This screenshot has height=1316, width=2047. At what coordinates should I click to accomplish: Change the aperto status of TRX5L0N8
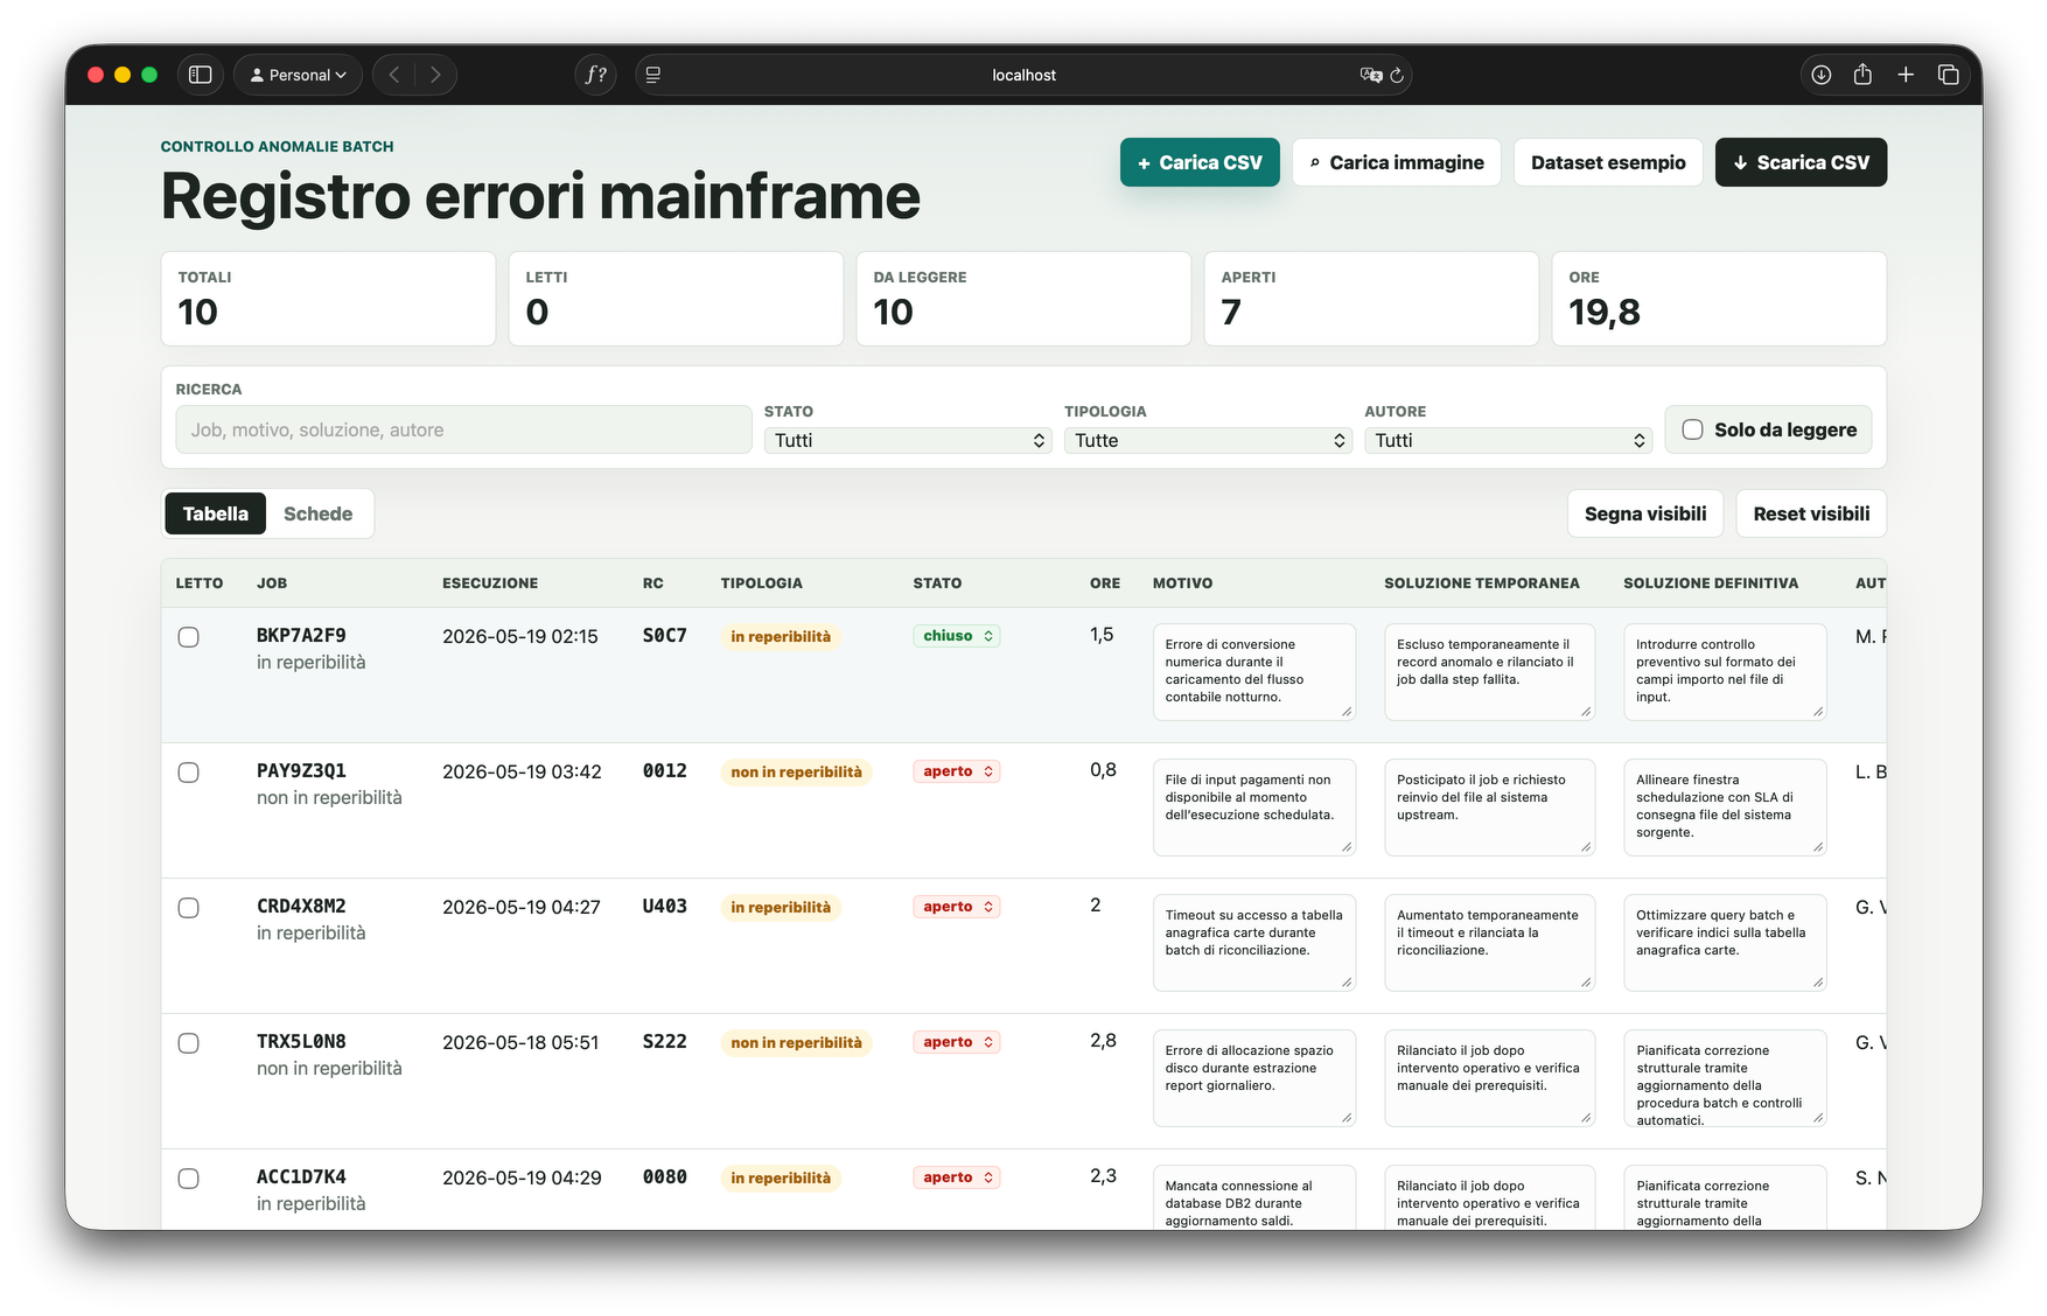pyautogui.click(x=956, y=1042)
